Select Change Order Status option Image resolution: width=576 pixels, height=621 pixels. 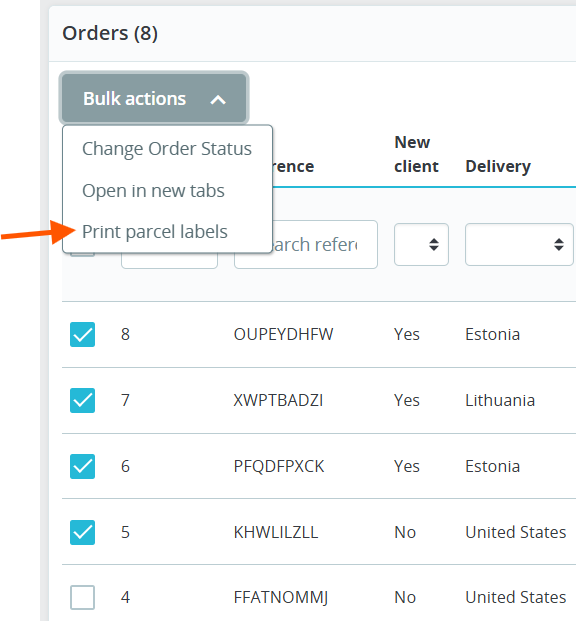point(167,149)
